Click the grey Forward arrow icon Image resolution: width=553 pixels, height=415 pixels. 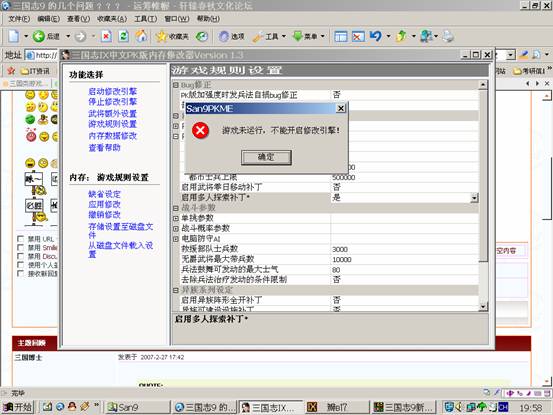(80, 36)
